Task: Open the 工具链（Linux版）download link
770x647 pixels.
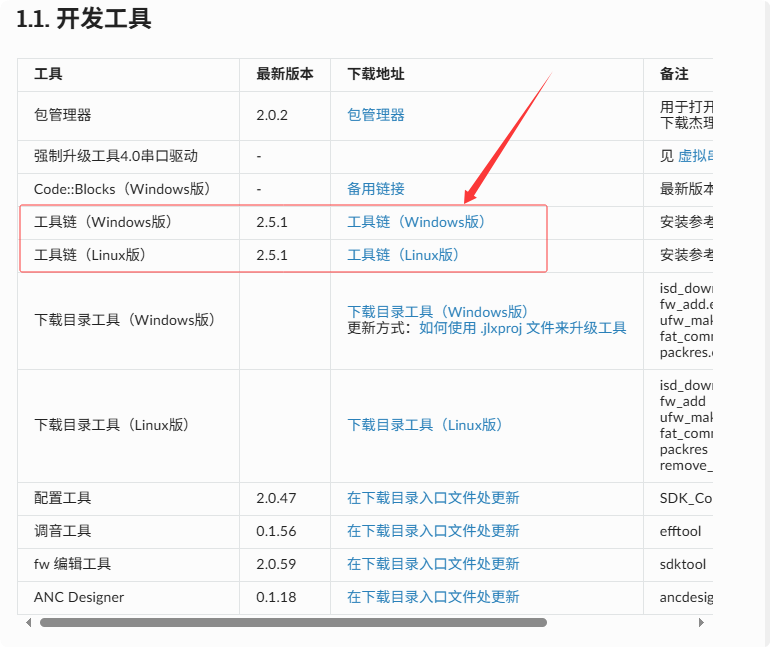Action: click(x=403, y=255)
